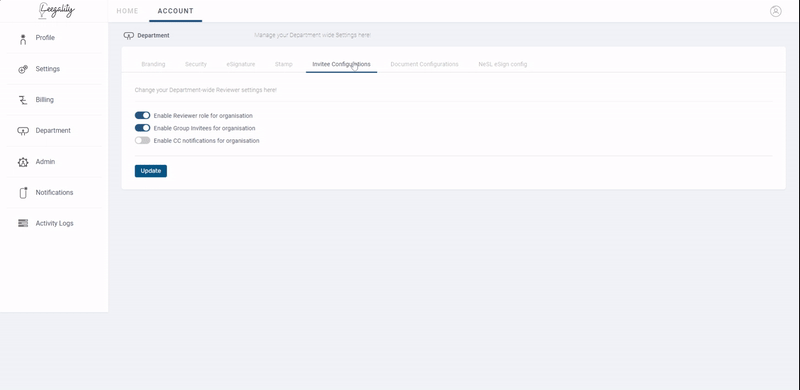
Task: Disable Group Invitees for organisation toggle
Action: tap(142, 128)
